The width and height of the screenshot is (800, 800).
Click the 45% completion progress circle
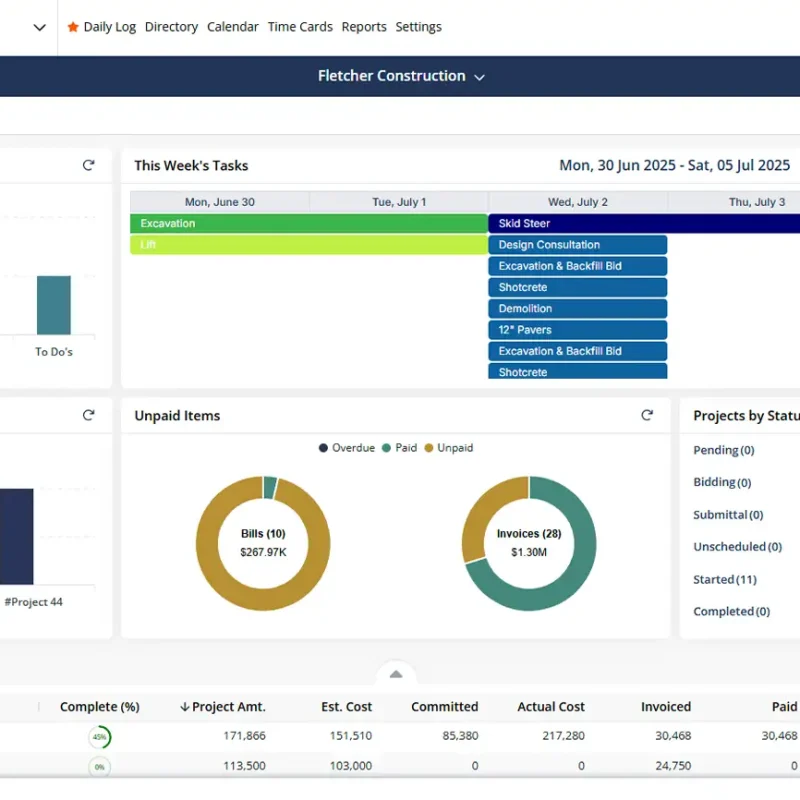(99, 737)
